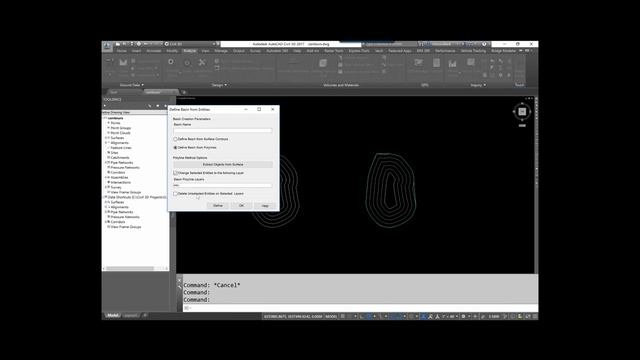Add a new drawing tab with the plus icon
The width and height of the screenshot is (640, 360).
click(x=184, y=92)
